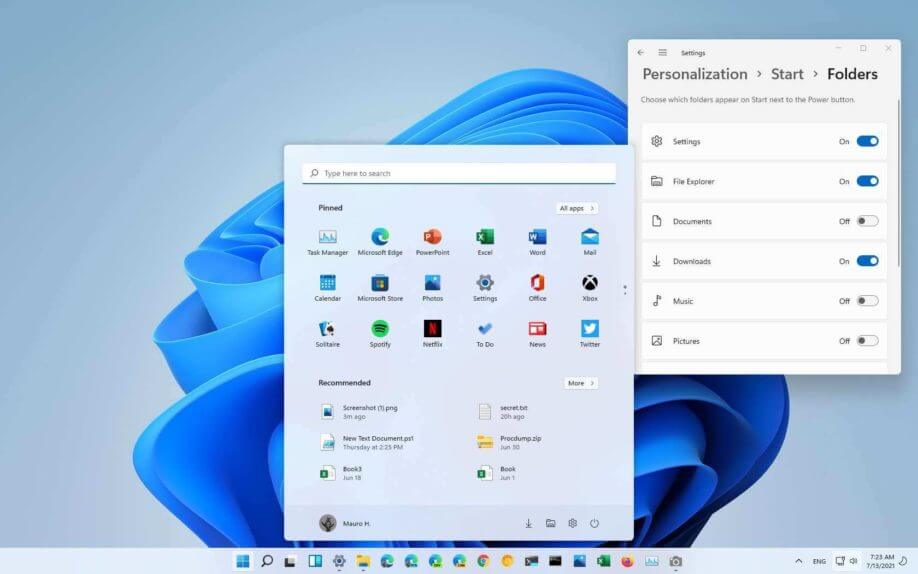Open recommended New Text Document.ps1
The height and width of the screenshot is (574, 918).
click(368, 442)
